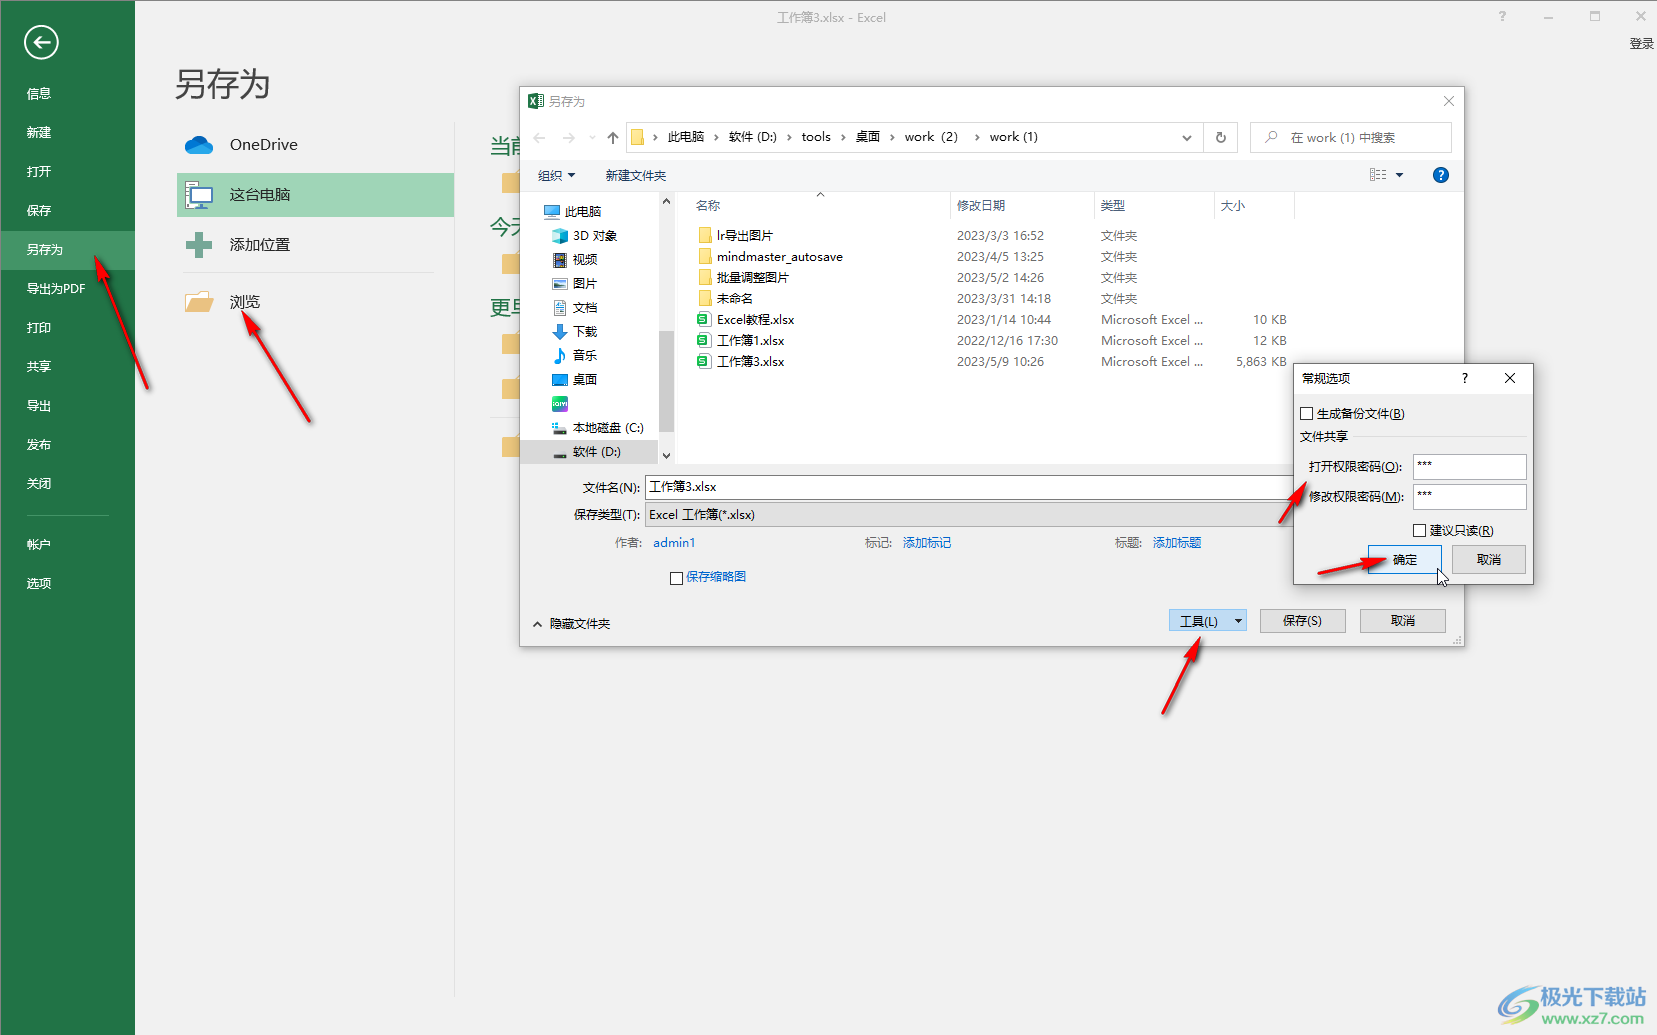The image size is (1657, 1035).
Task: Click the This PC computer icon
Action: coord(199,195)
